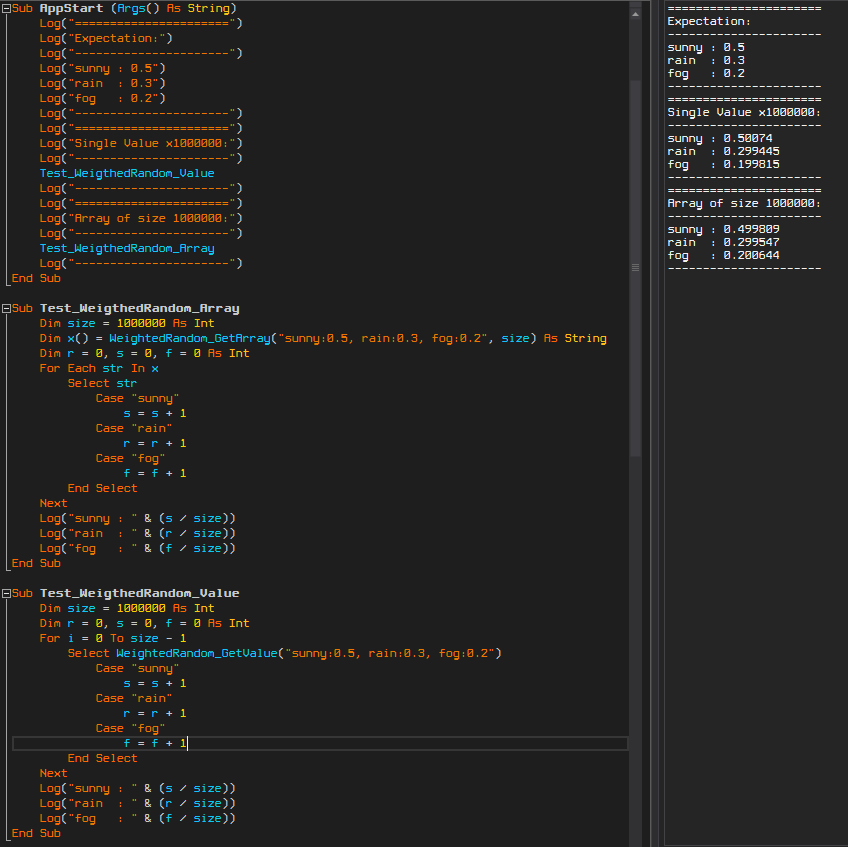The width and height of the screenshot is (848, 847).
Task: Collapse the AppStart sub
Action: pyautogui.click(x=6, y=9)
